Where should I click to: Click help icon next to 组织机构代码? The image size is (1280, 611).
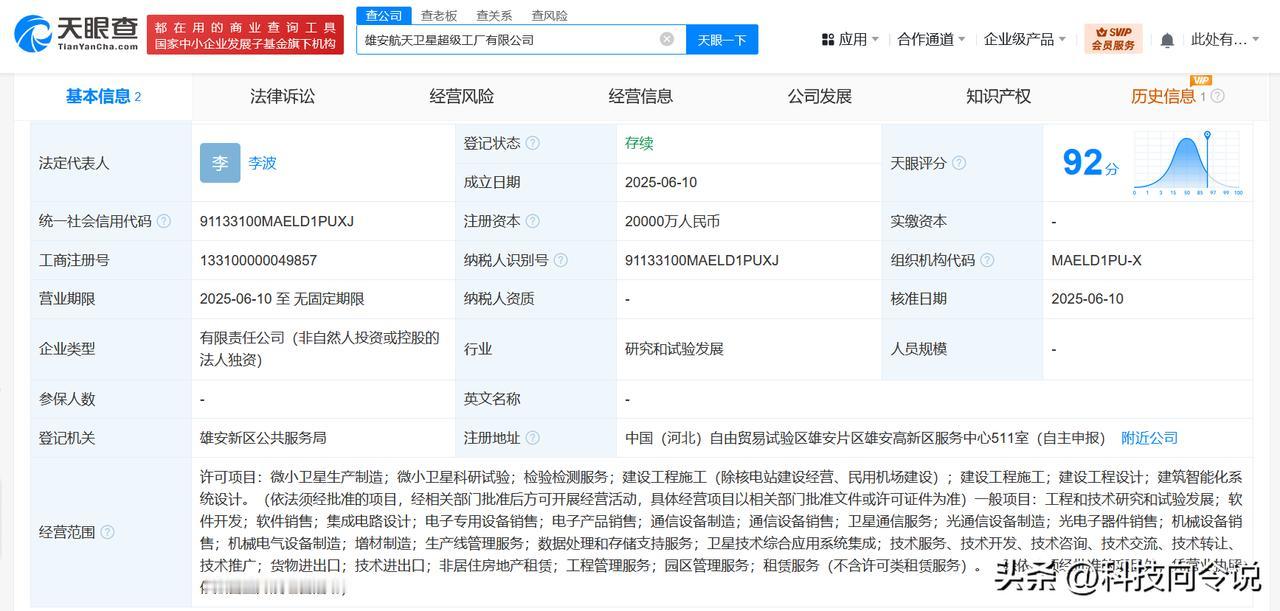click(987, 260)
